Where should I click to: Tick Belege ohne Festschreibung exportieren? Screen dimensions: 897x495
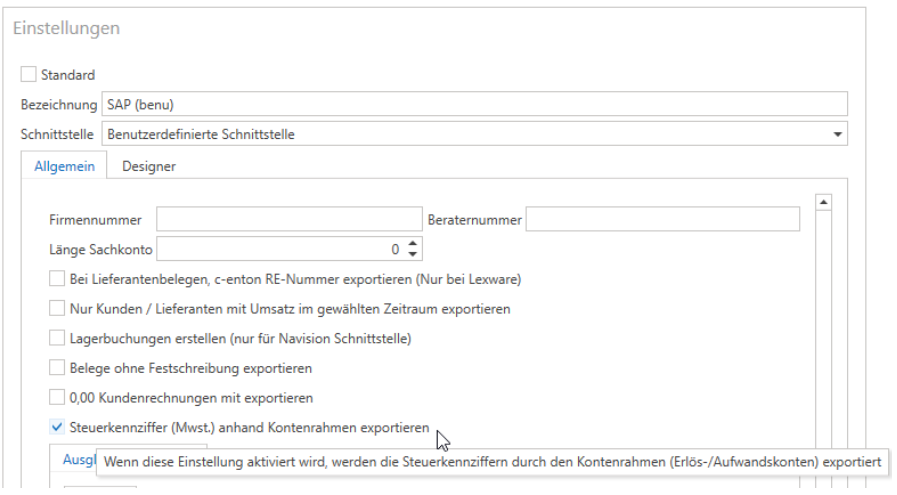(57, 369)
